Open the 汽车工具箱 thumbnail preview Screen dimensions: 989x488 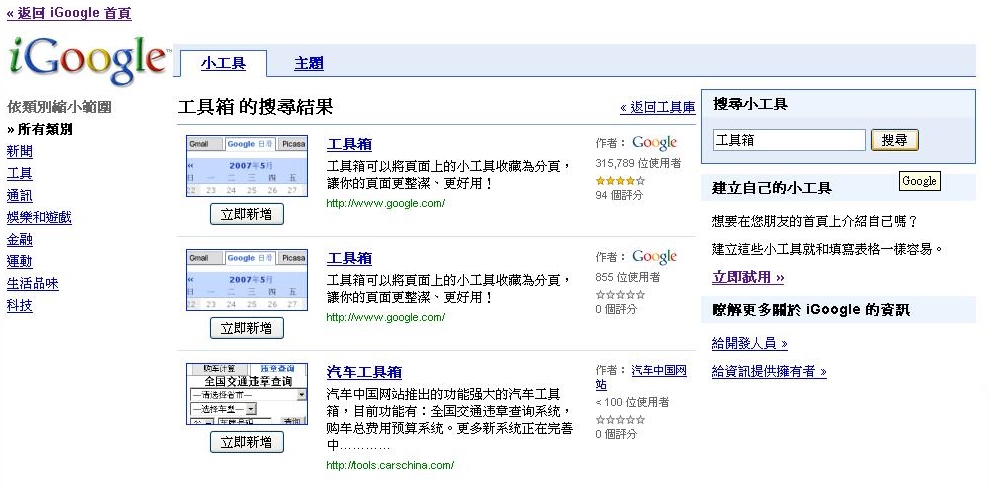(x=247, y=393)
